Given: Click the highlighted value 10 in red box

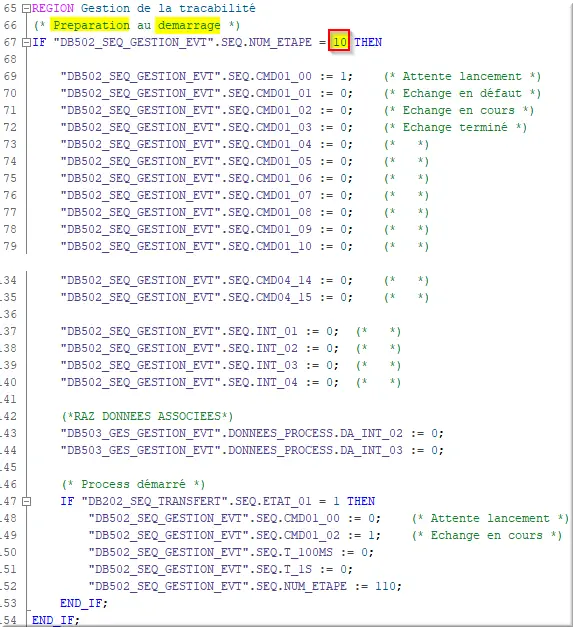Looking at the screenshot, I should point(339,41).
